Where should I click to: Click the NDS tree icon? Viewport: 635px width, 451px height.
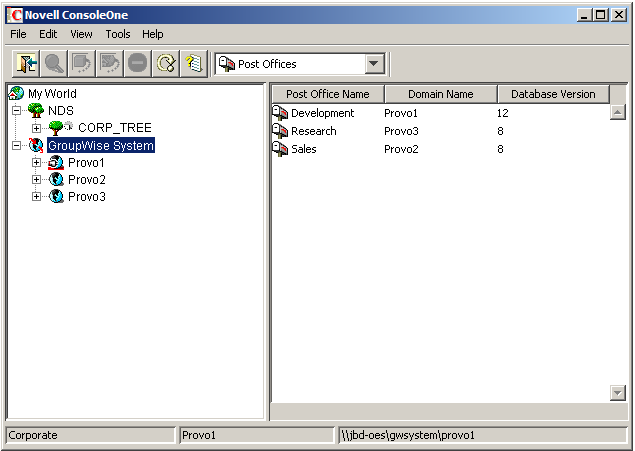point(36,110)
